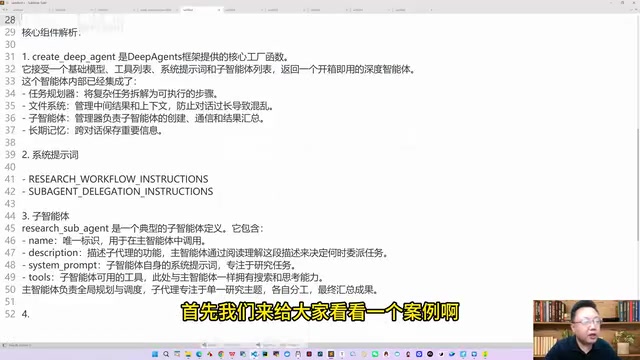640x360 pixels.
Task: Click the heading '3. 子智能体'
Action: point(46,216)
